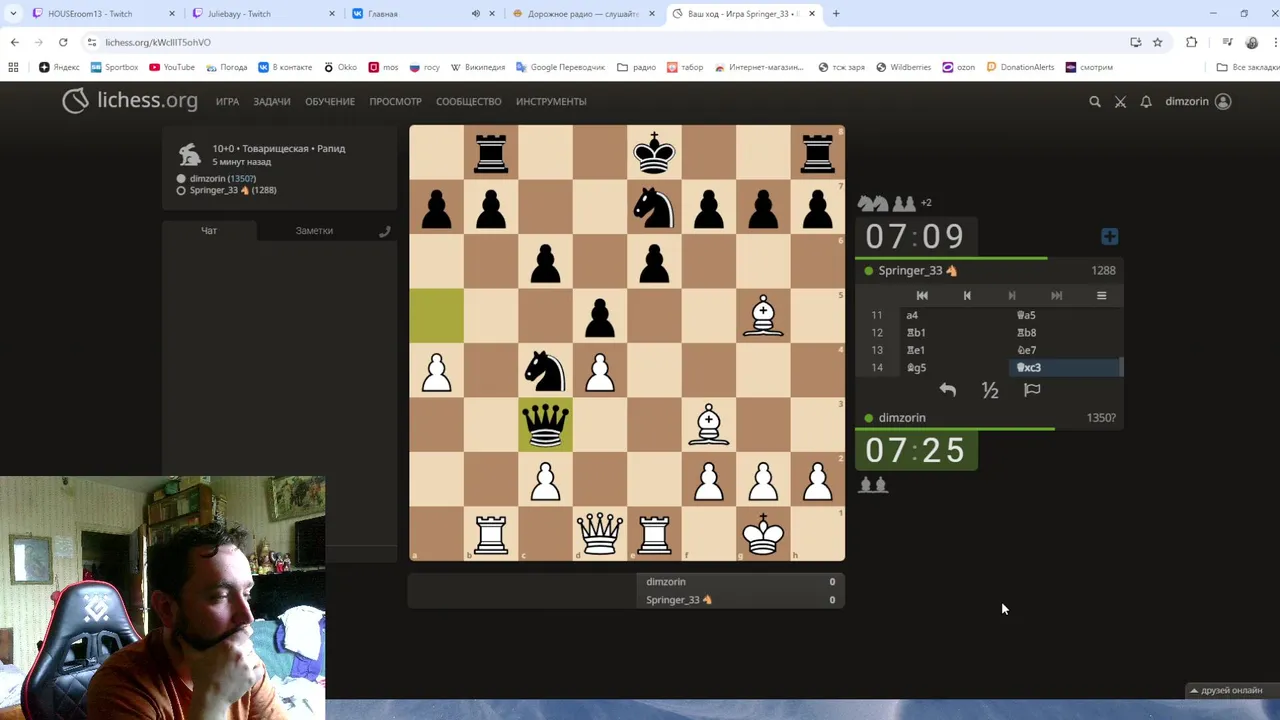
Task: Open the YouTube bookmark
Action: click(172, 67)
